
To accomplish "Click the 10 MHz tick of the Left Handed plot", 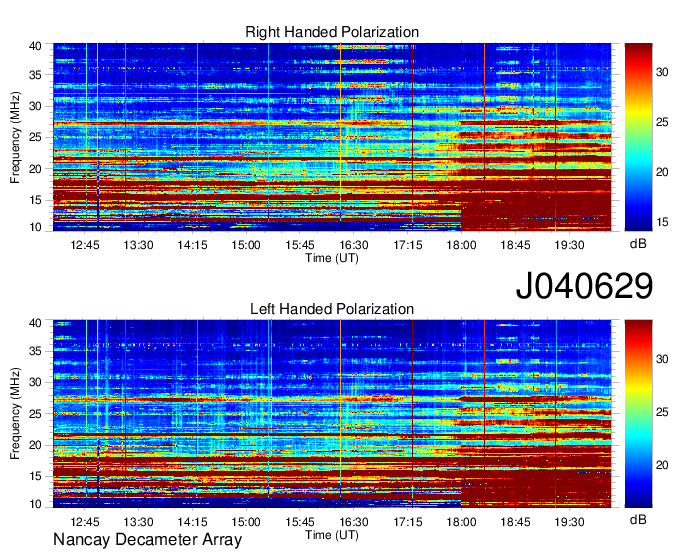I will (36, 504).
